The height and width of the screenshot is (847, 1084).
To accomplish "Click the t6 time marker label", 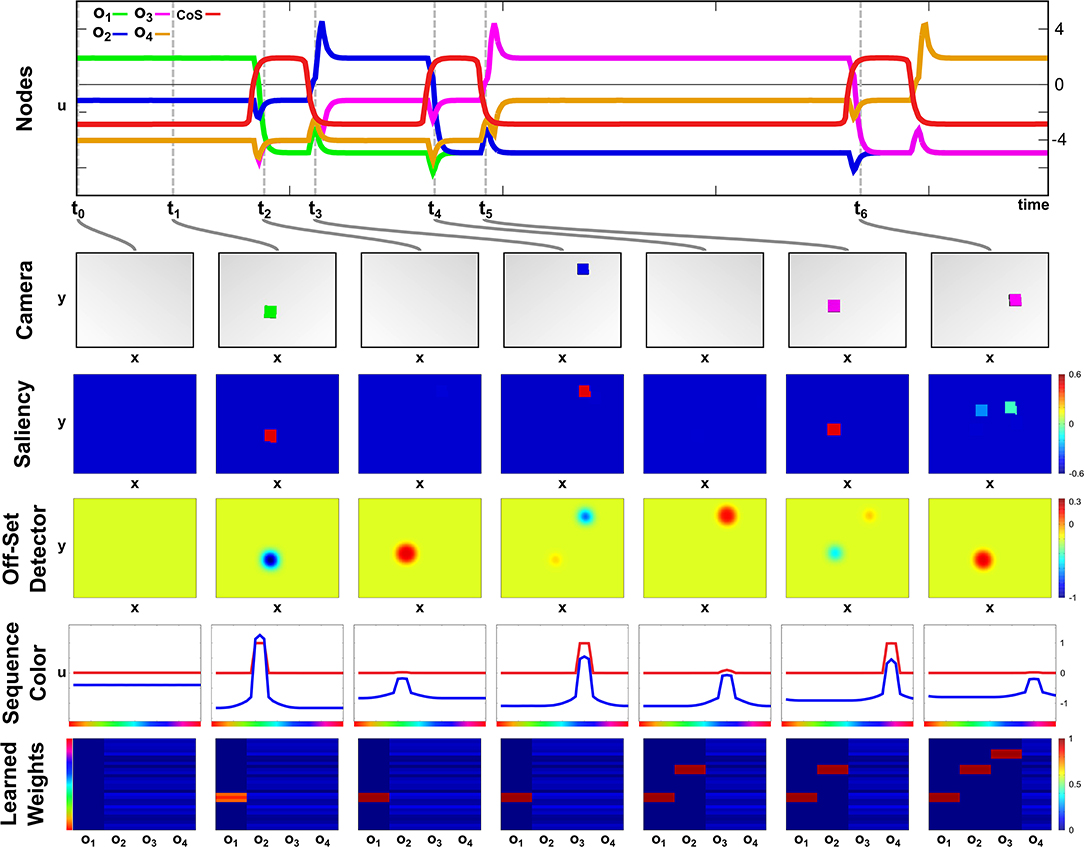I will pos(860,208).
